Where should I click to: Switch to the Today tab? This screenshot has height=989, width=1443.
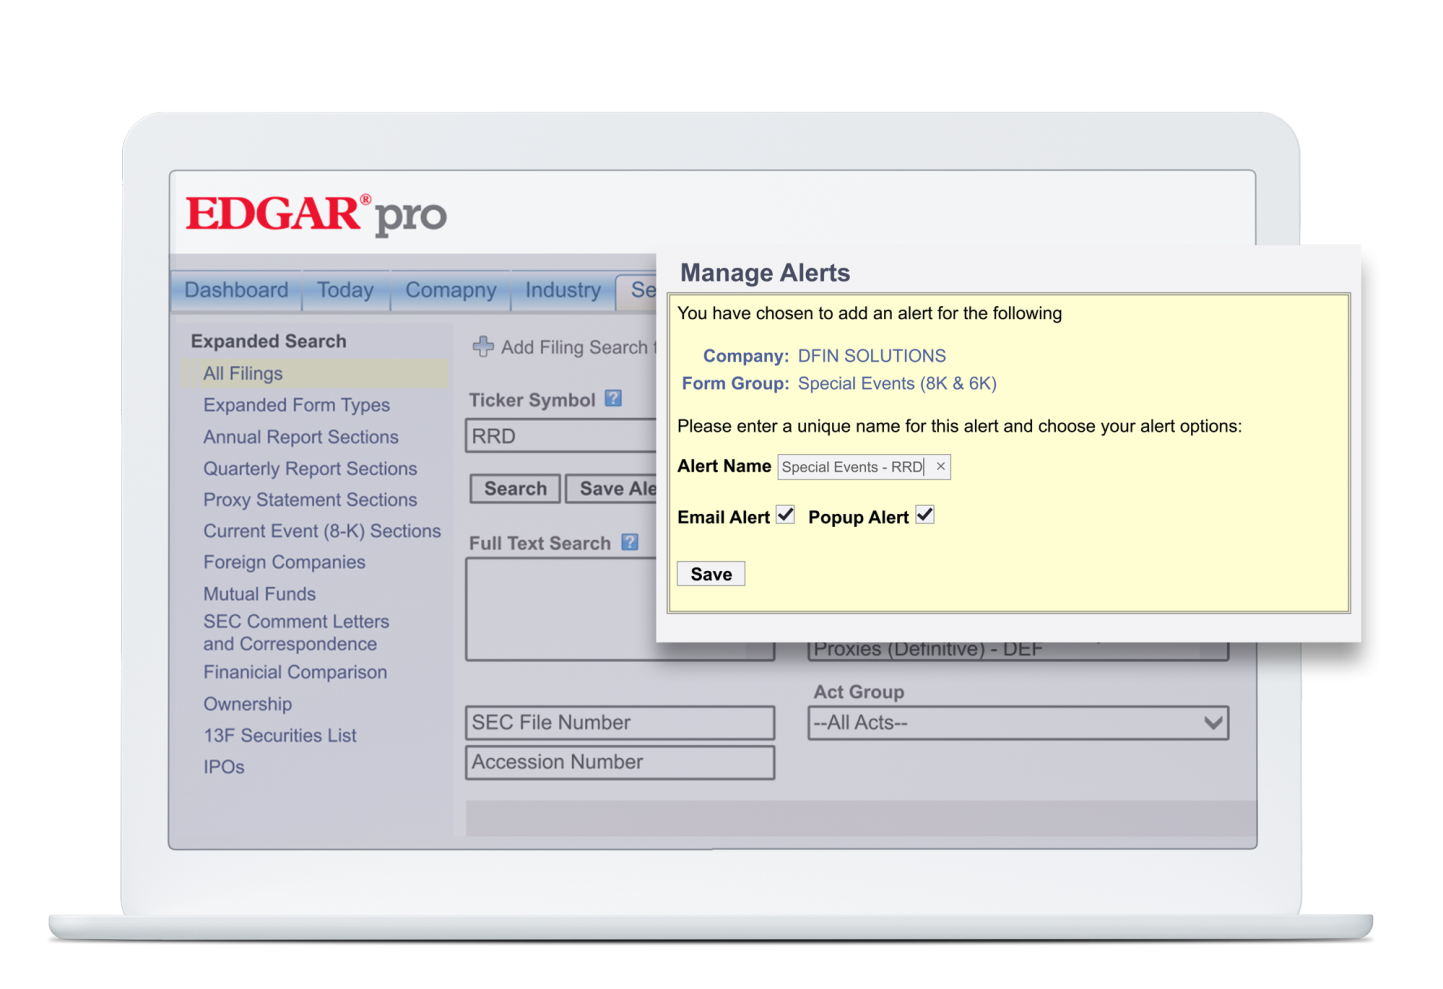(345, 290)
